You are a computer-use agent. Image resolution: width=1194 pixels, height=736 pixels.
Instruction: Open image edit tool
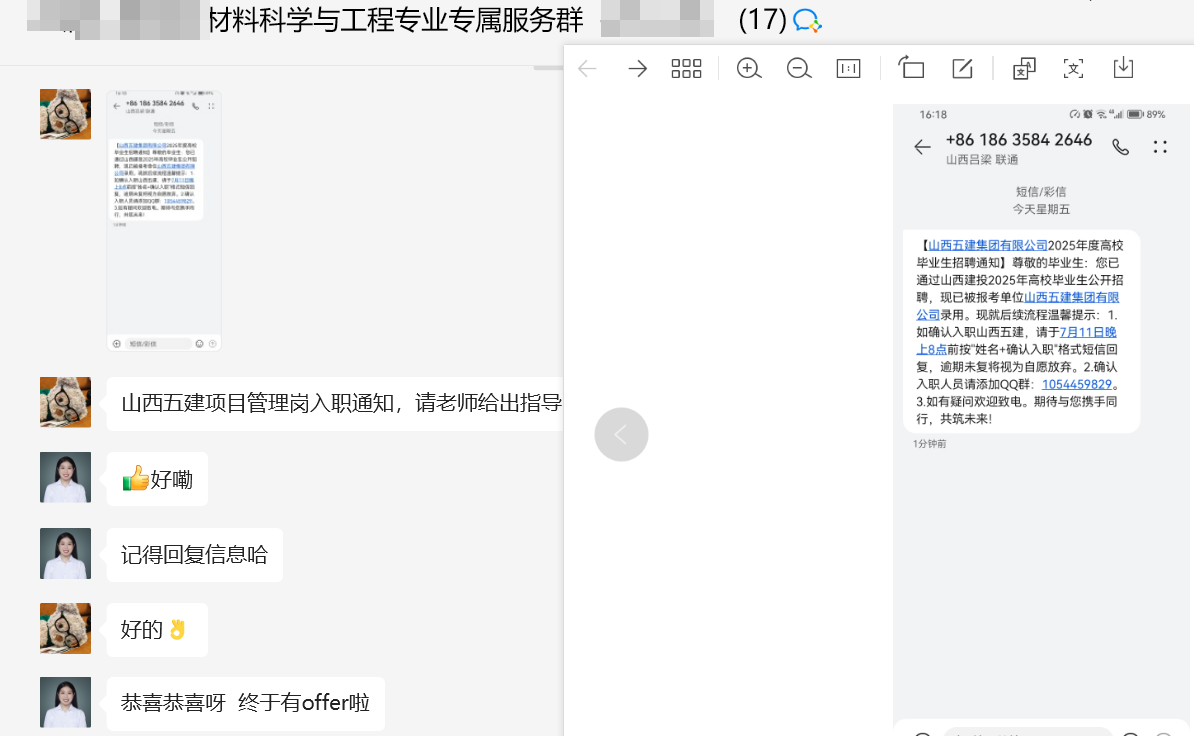click(x=962, y=68)
